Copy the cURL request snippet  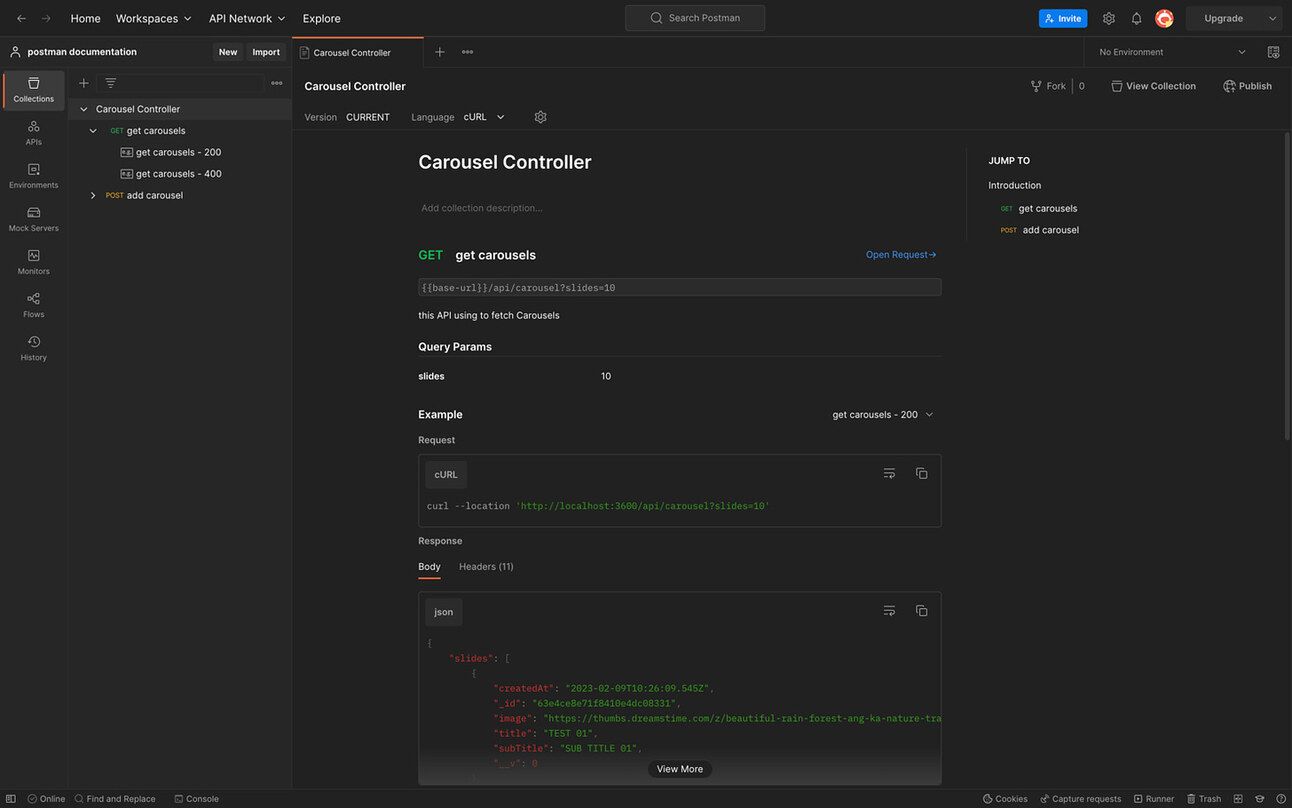pos(921,474)
